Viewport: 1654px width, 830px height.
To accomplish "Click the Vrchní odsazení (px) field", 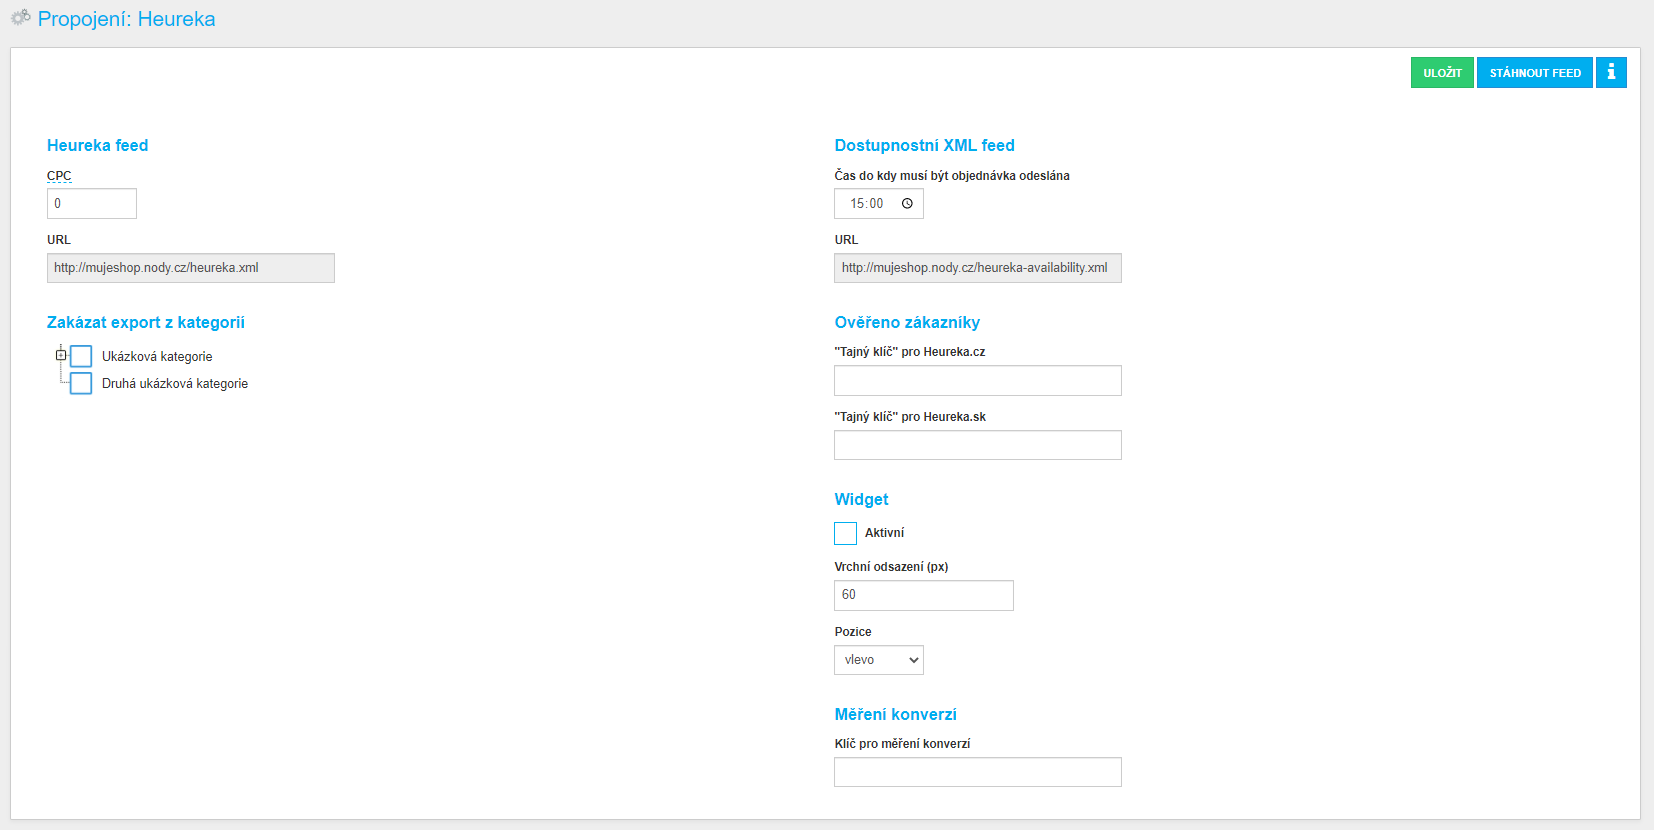I will [924, 595].
